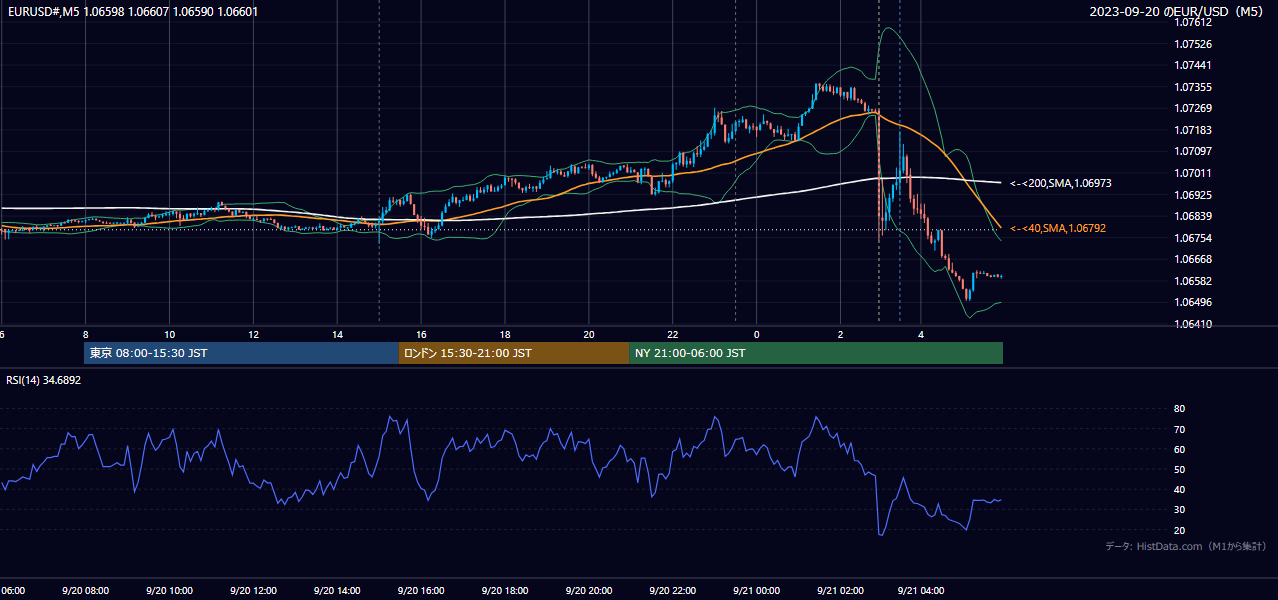The image size is (1278, 600).
Task: Click the 9/21 00:00 date label
Action: point(756,591)
